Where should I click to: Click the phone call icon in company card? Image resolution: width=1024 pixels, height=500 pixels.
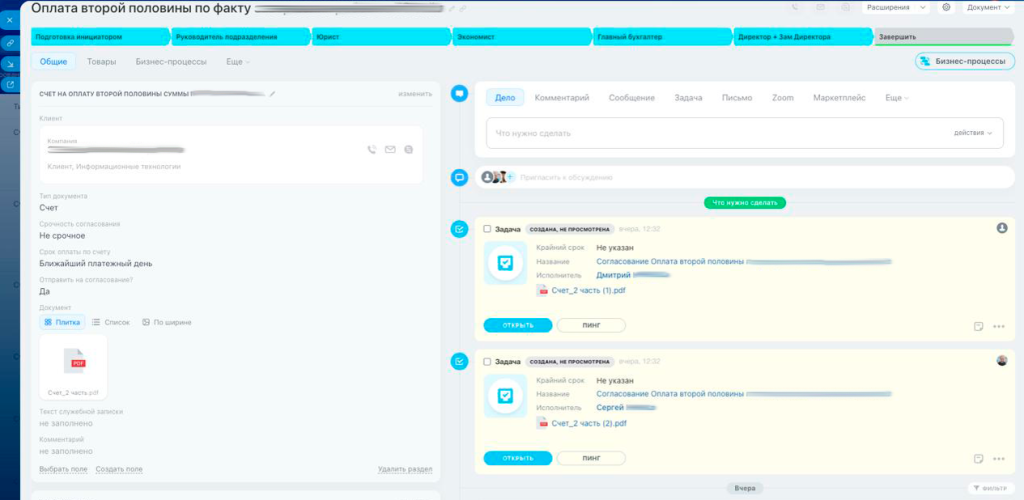(372, 149)
